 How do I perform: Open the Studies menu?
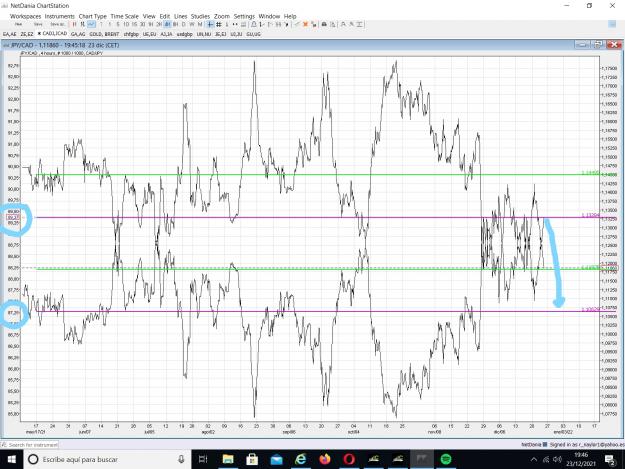(x=200, y=16)
